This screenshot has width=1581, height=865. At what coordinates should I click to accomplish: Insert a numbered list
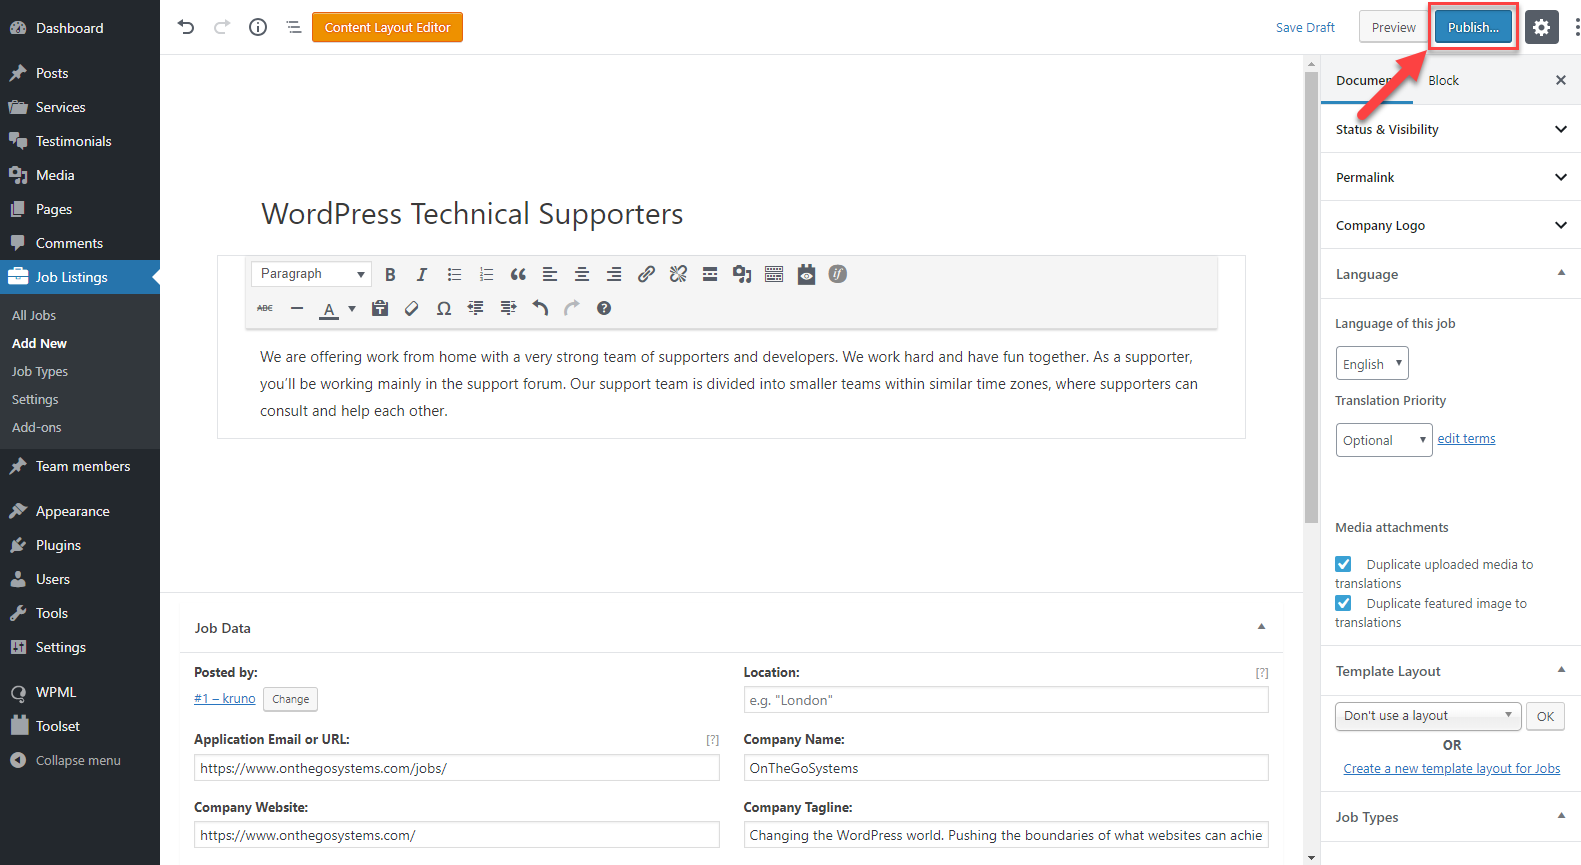486,274
